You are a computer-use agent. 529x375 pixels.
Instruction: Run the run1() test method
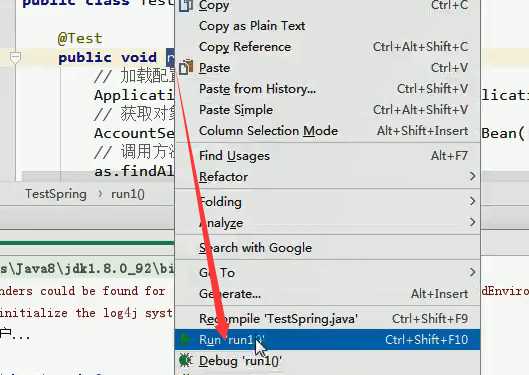[x=327, y=339]
